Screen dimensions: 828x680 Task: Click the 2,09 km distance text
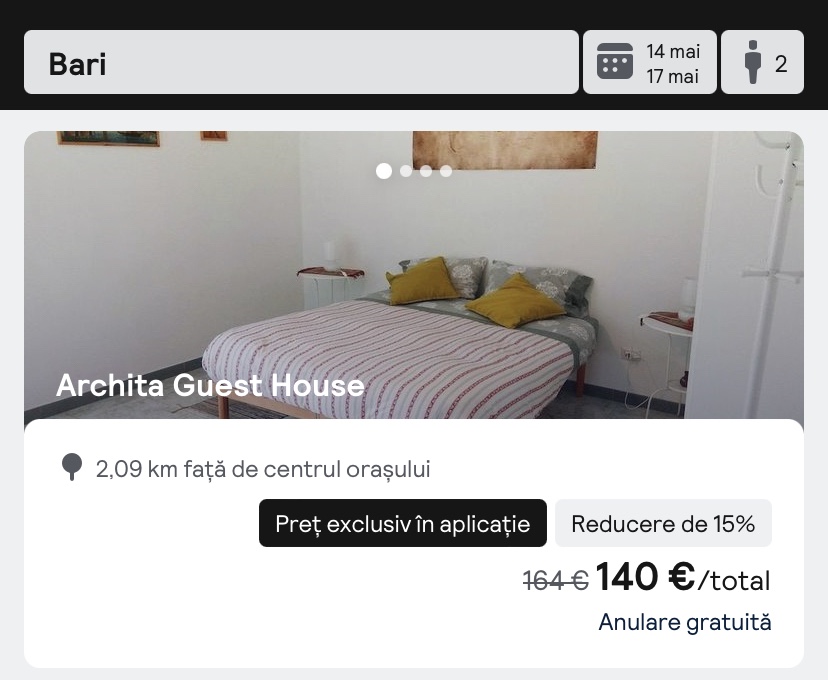point(263,469)
